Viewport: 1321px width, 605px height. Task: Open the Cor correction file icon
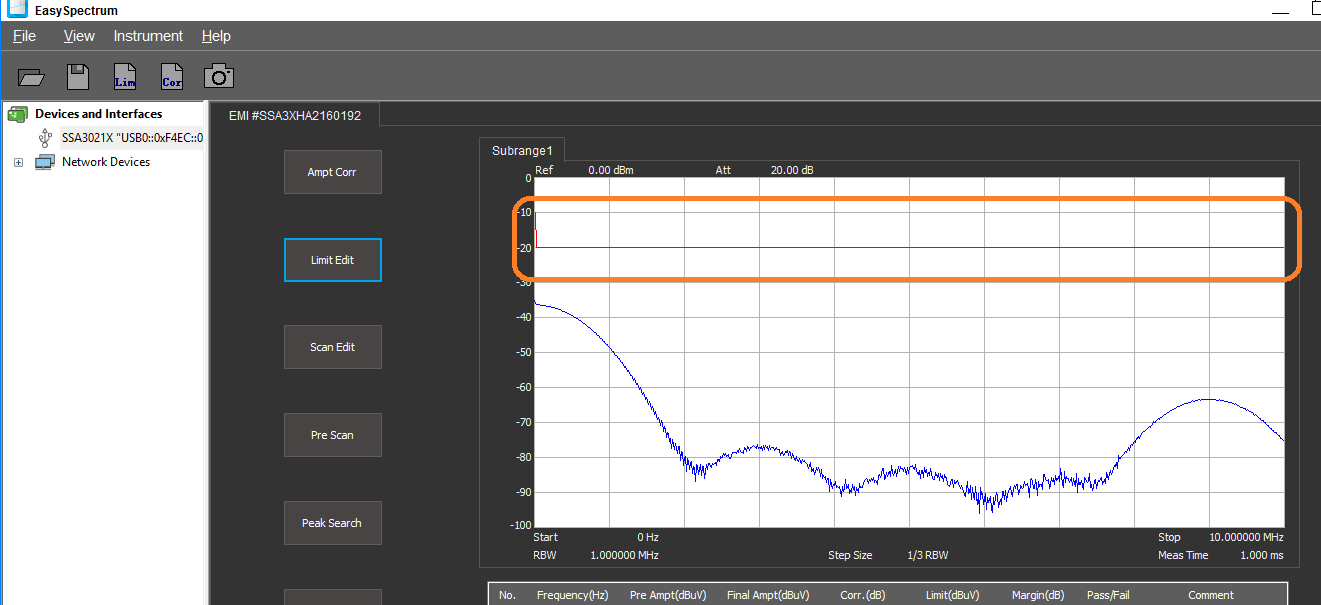coord(172,77)
